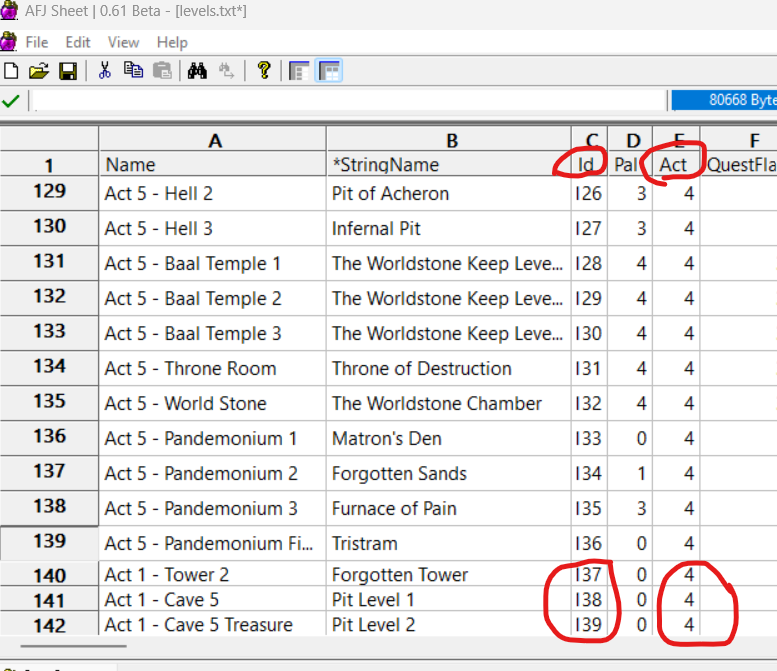The width and height of the screenshot is (777, 671).
Task: Open the Help menu
Action: (172, 43)
